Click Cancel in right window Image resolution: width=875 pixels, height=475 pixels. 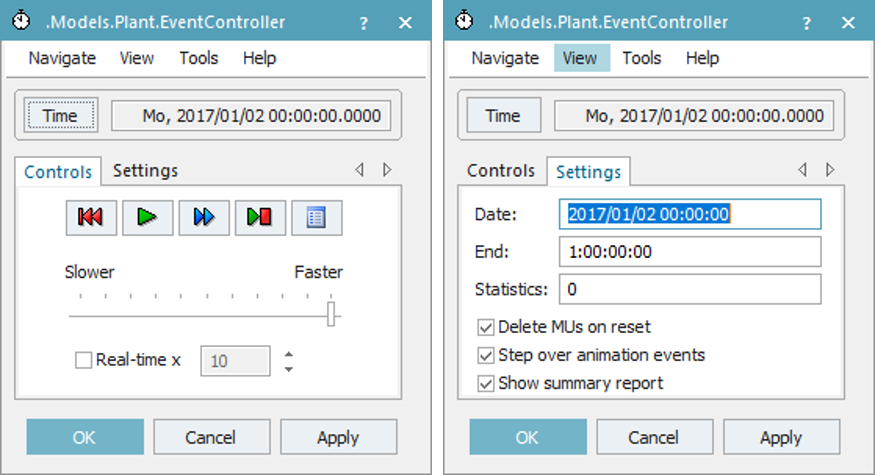(x=655, y=437)
